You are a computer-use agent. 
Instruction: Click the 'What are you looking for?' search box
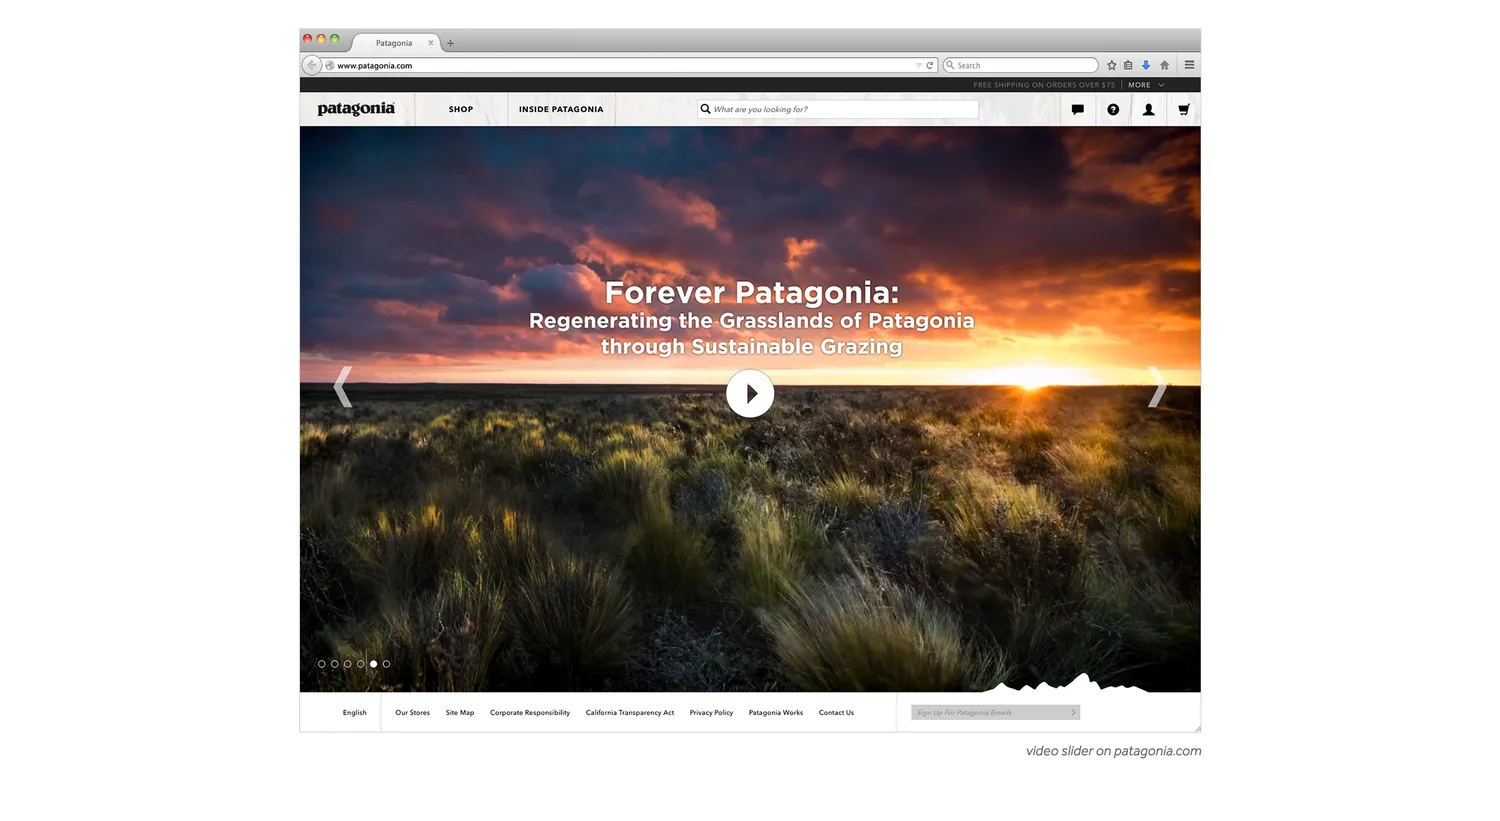[838, 109]
